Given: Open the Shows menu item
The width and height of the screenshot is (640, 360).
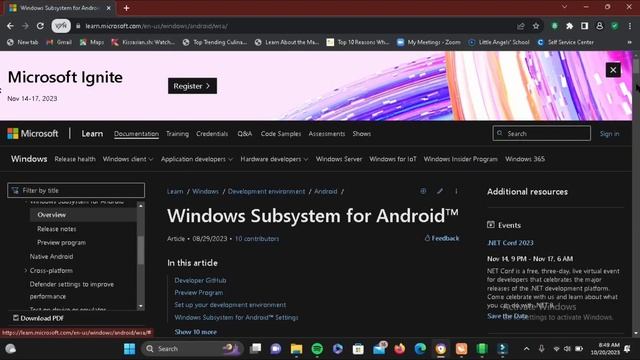Looking at the screenshot, I should click(x=362, y=134).
